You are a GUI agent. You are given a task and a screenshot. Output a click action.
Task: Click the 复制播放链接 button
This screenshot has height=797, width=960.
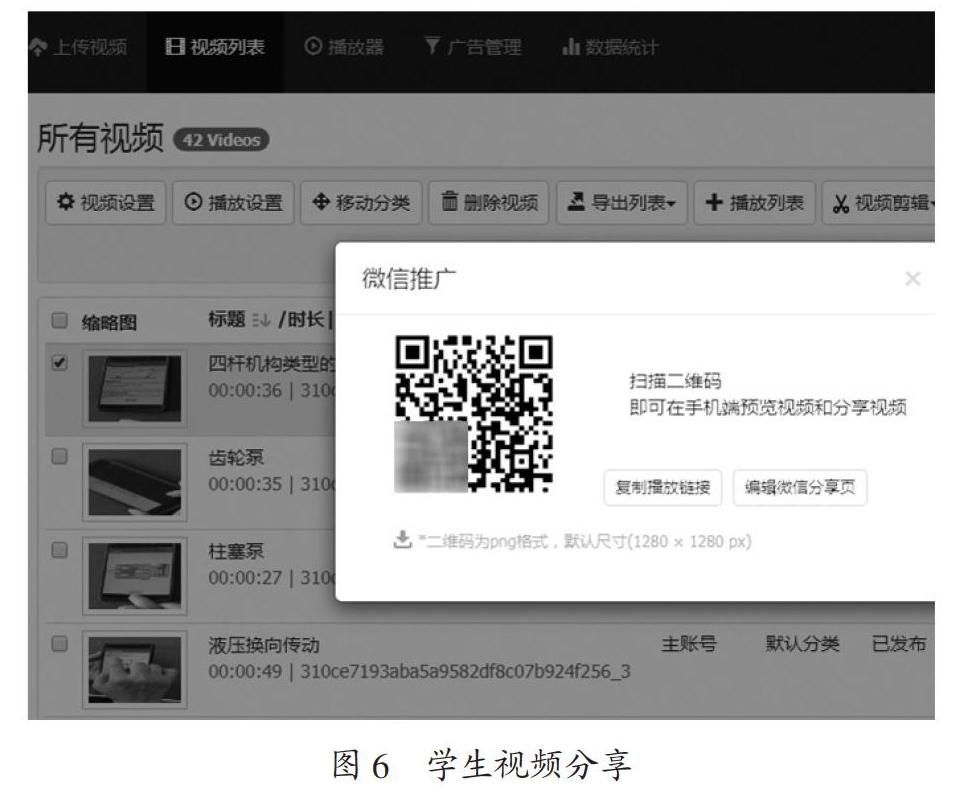662,487
